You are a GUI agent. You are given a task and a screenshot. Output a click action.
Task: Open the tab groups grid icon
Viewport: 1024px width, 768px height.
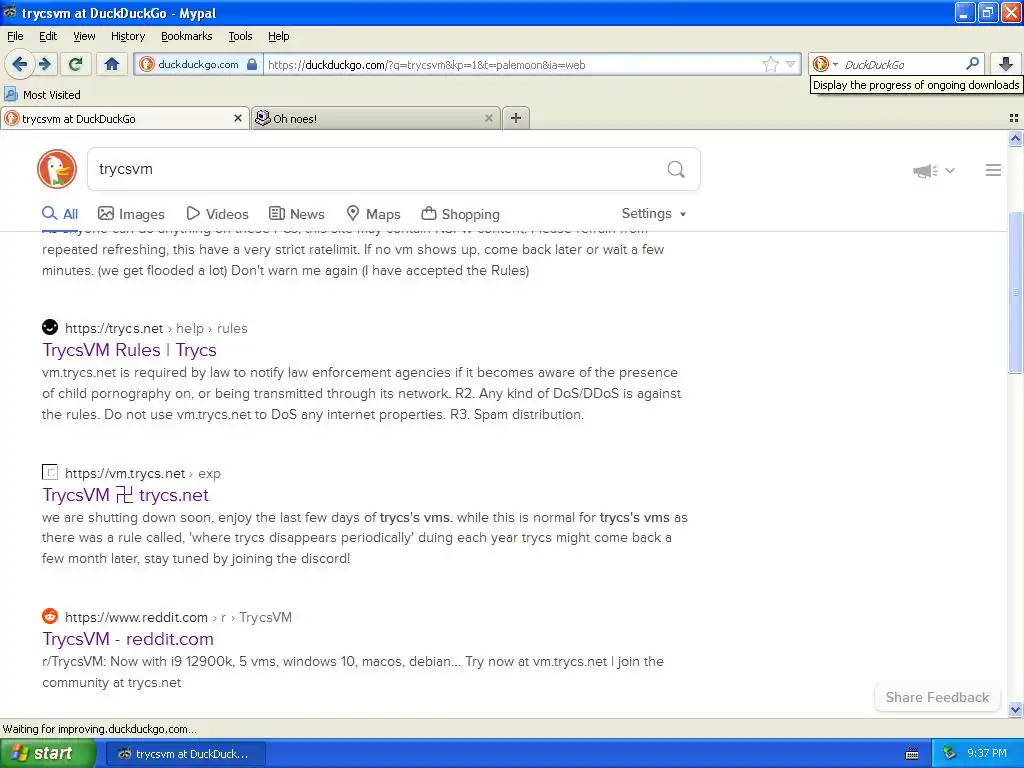[1014, 118]
